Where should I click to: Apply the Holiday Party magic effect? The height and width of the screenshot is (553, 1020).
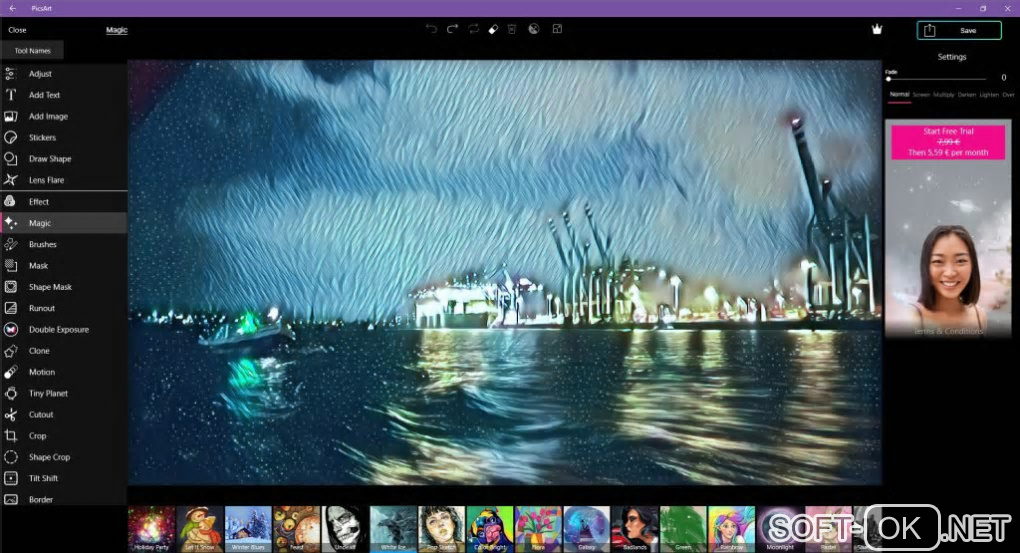(152, 530)
